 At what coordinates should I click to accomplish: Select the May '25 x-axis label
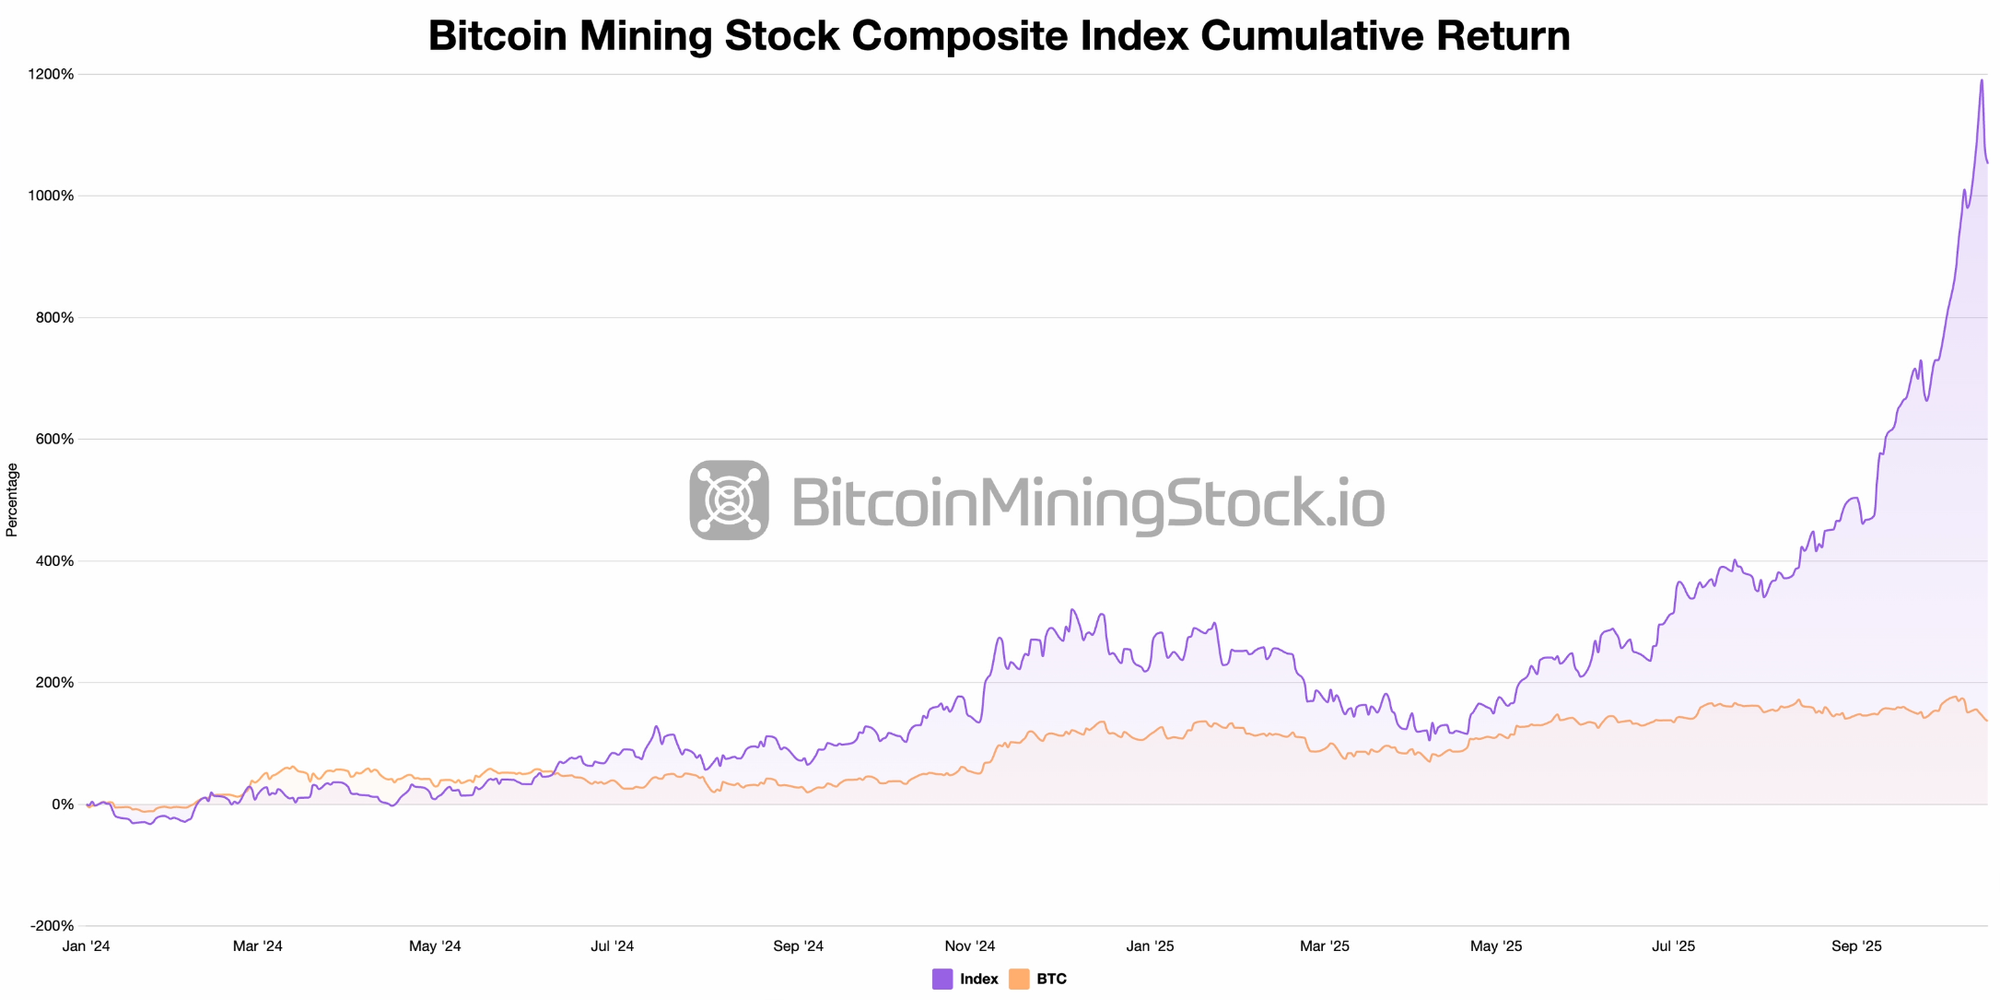point(1496,946)
